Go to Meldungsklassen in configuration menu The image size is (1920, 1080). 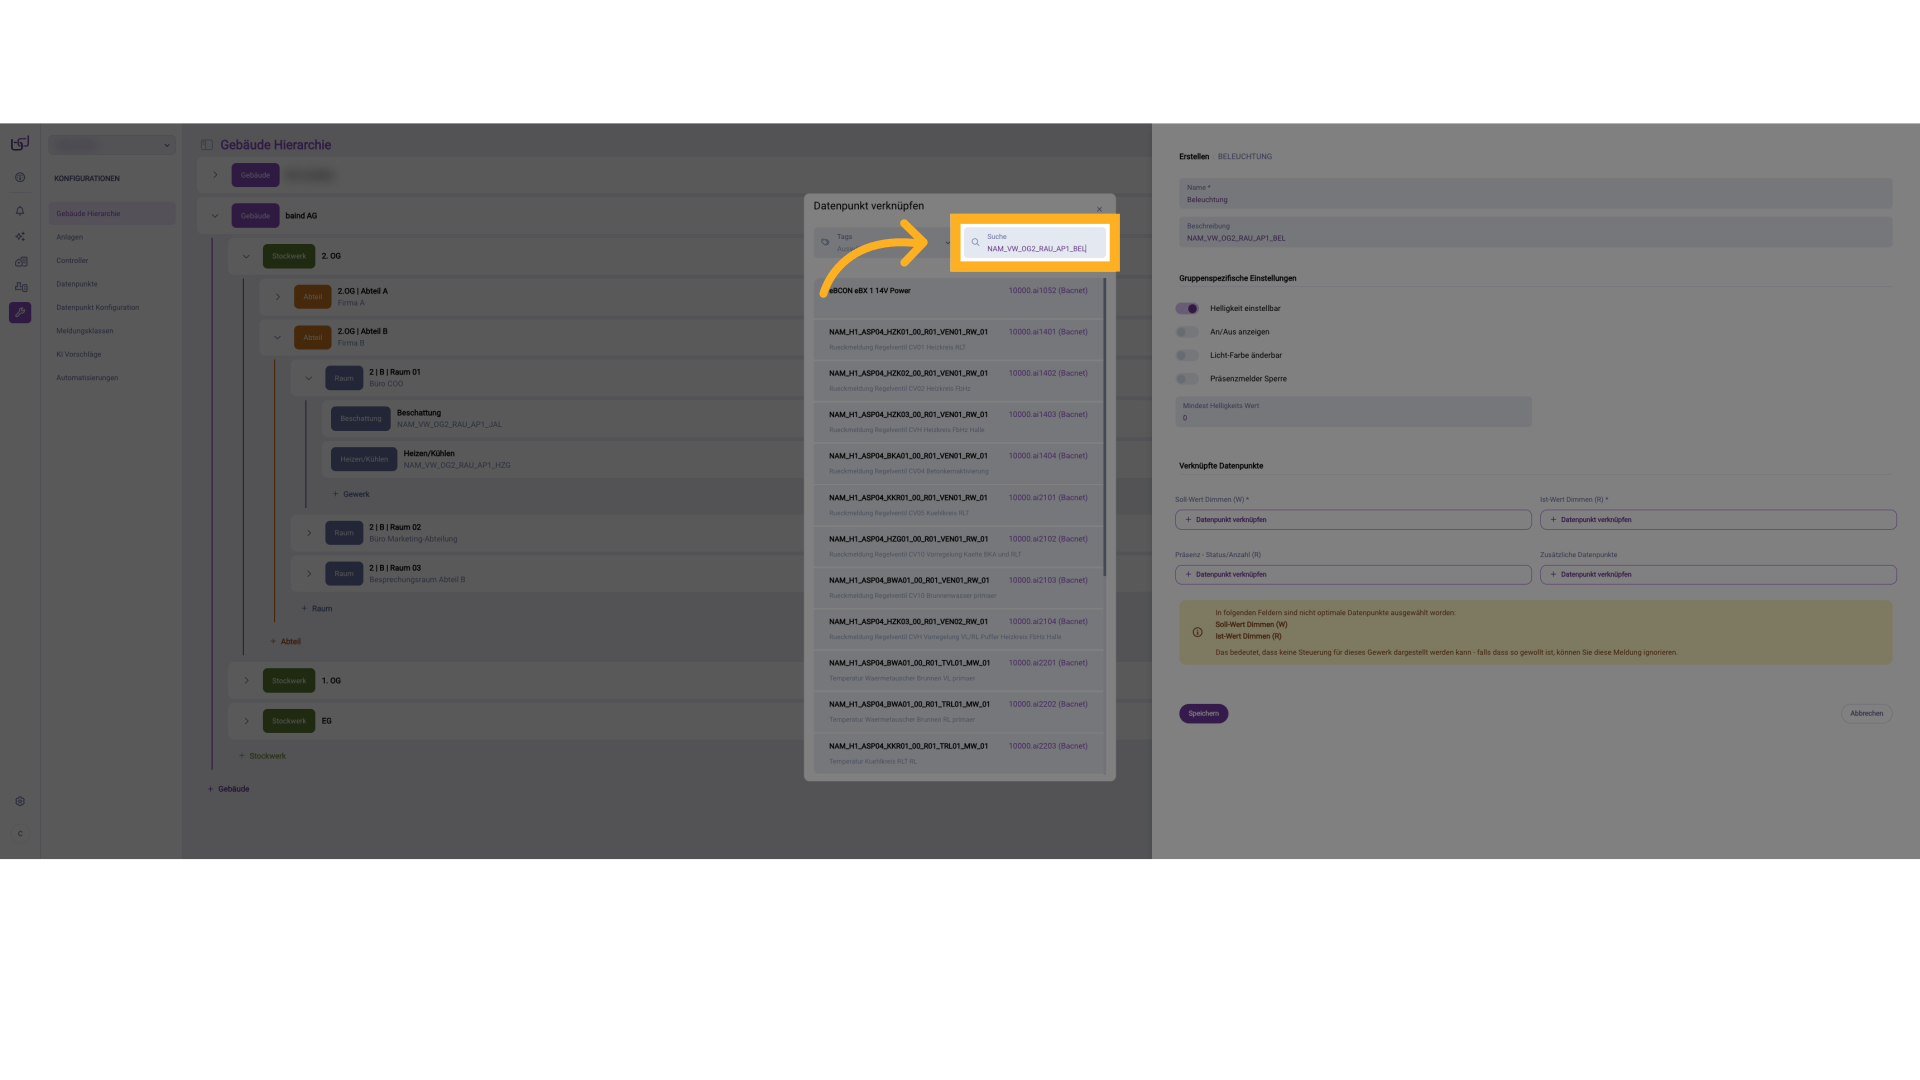(84, 331)
